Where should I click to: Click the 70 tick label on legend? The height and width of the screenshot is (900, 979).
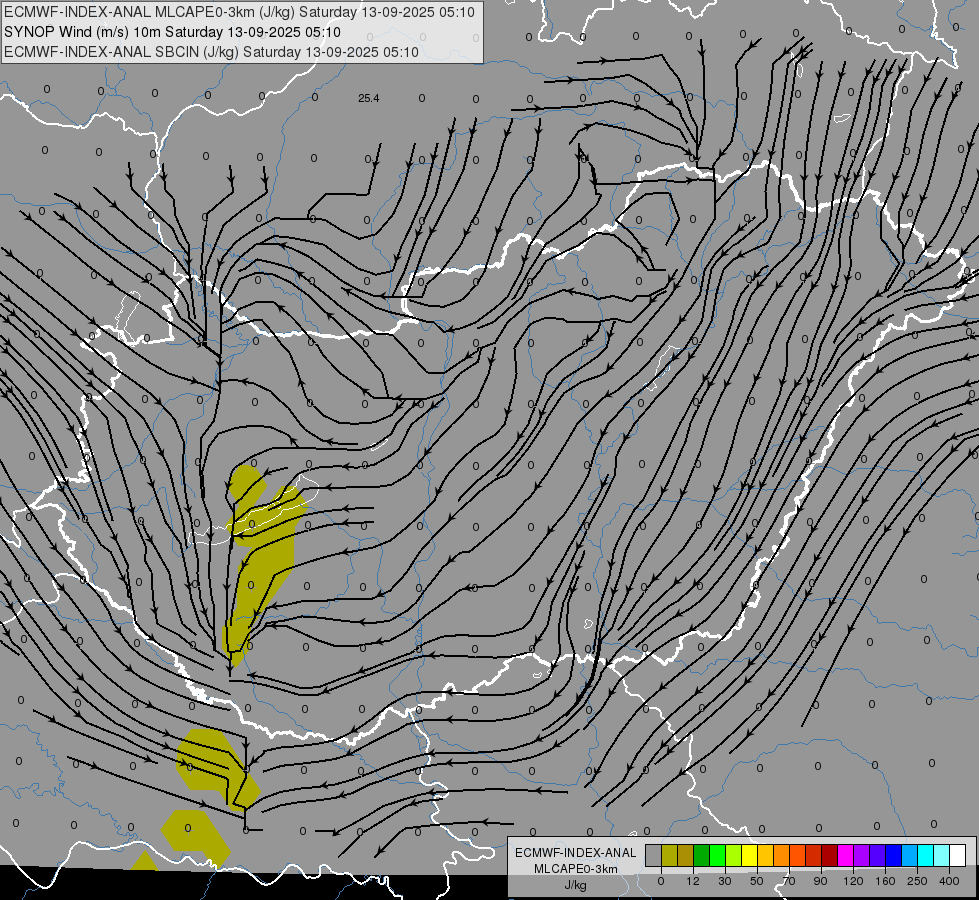[789, 881]
